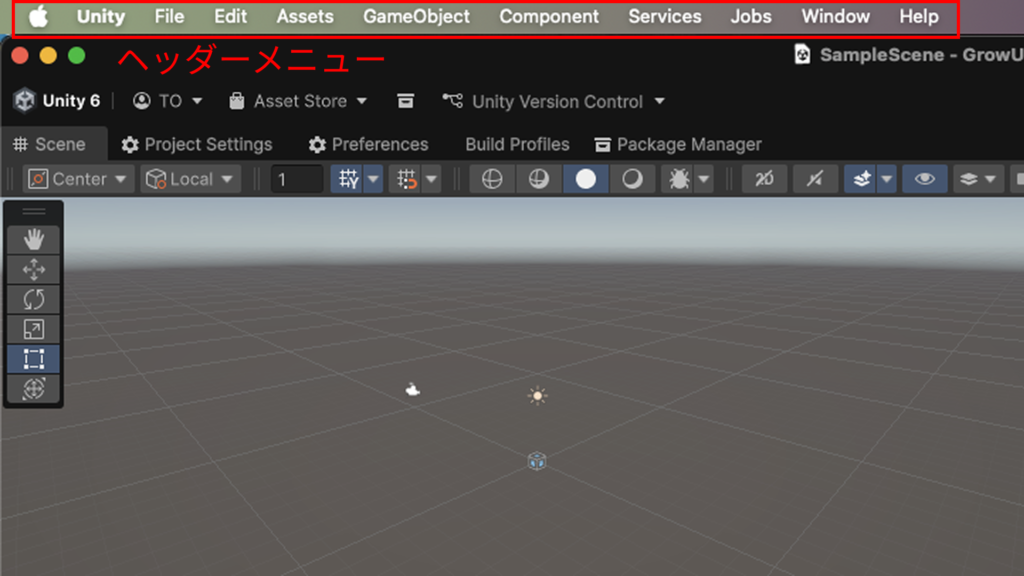Enable wireframe draw mode
Image resolution: width=1024 pixels, height=576 pixels.
(x=491, y=179)
